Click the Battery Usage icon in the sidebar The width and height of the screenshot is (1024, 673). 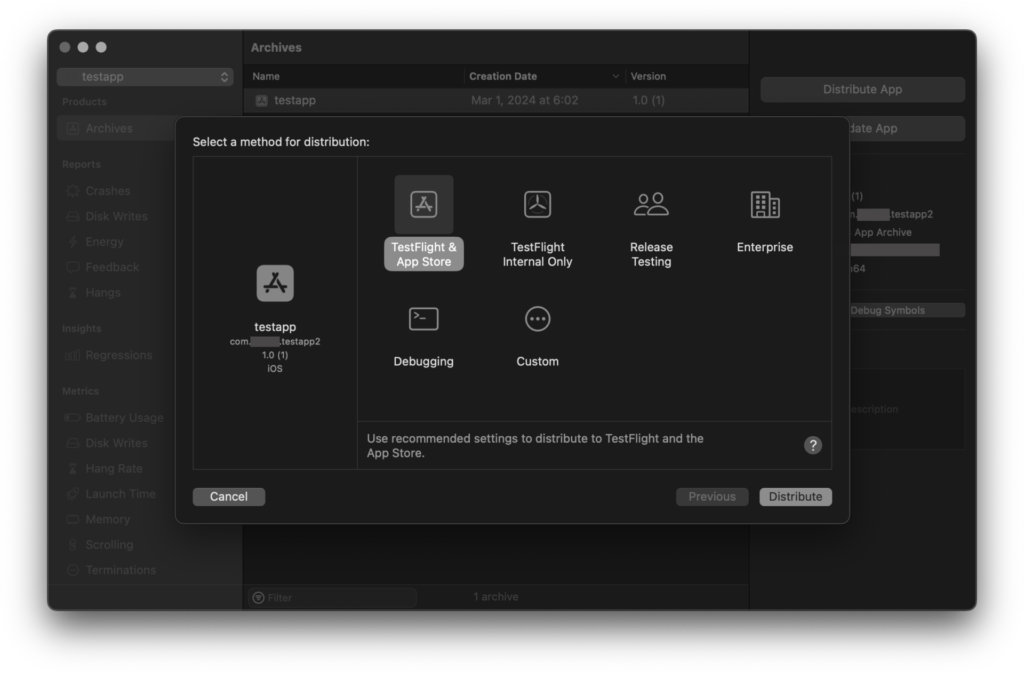click(x=72, y=417)
